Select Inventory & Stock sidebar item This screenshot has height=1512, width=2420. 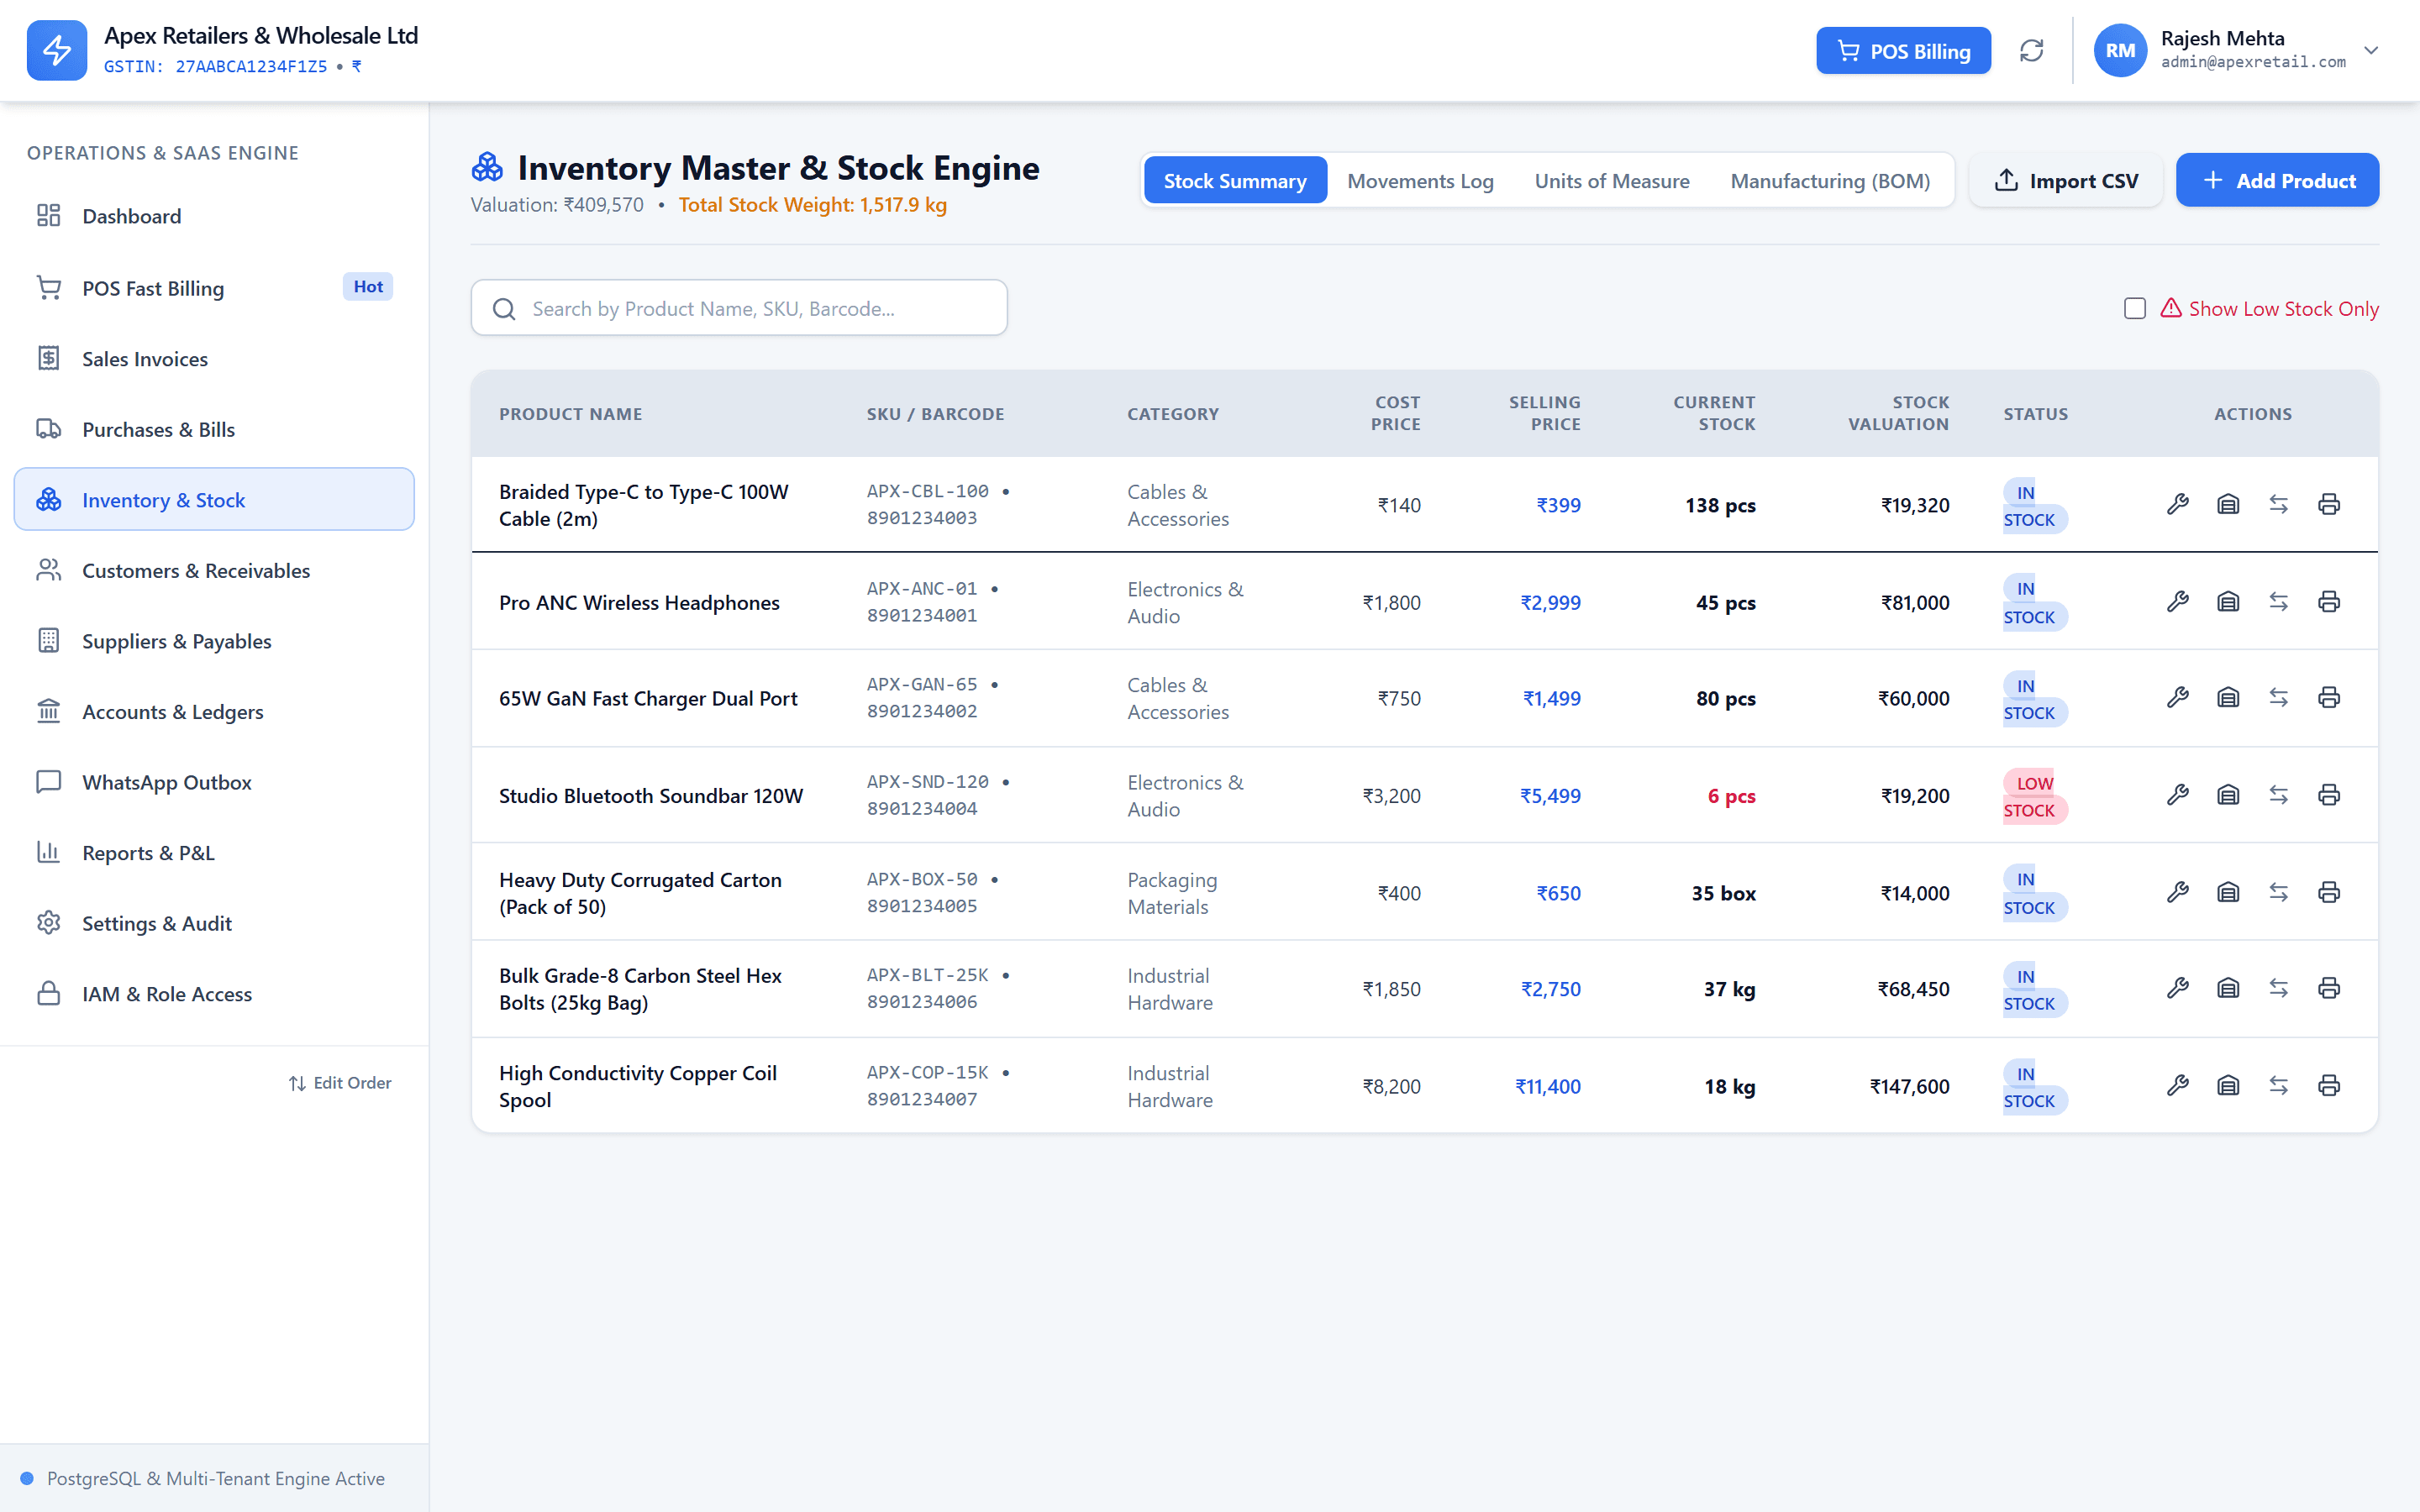pyautogui.click(x=214, y=499)
